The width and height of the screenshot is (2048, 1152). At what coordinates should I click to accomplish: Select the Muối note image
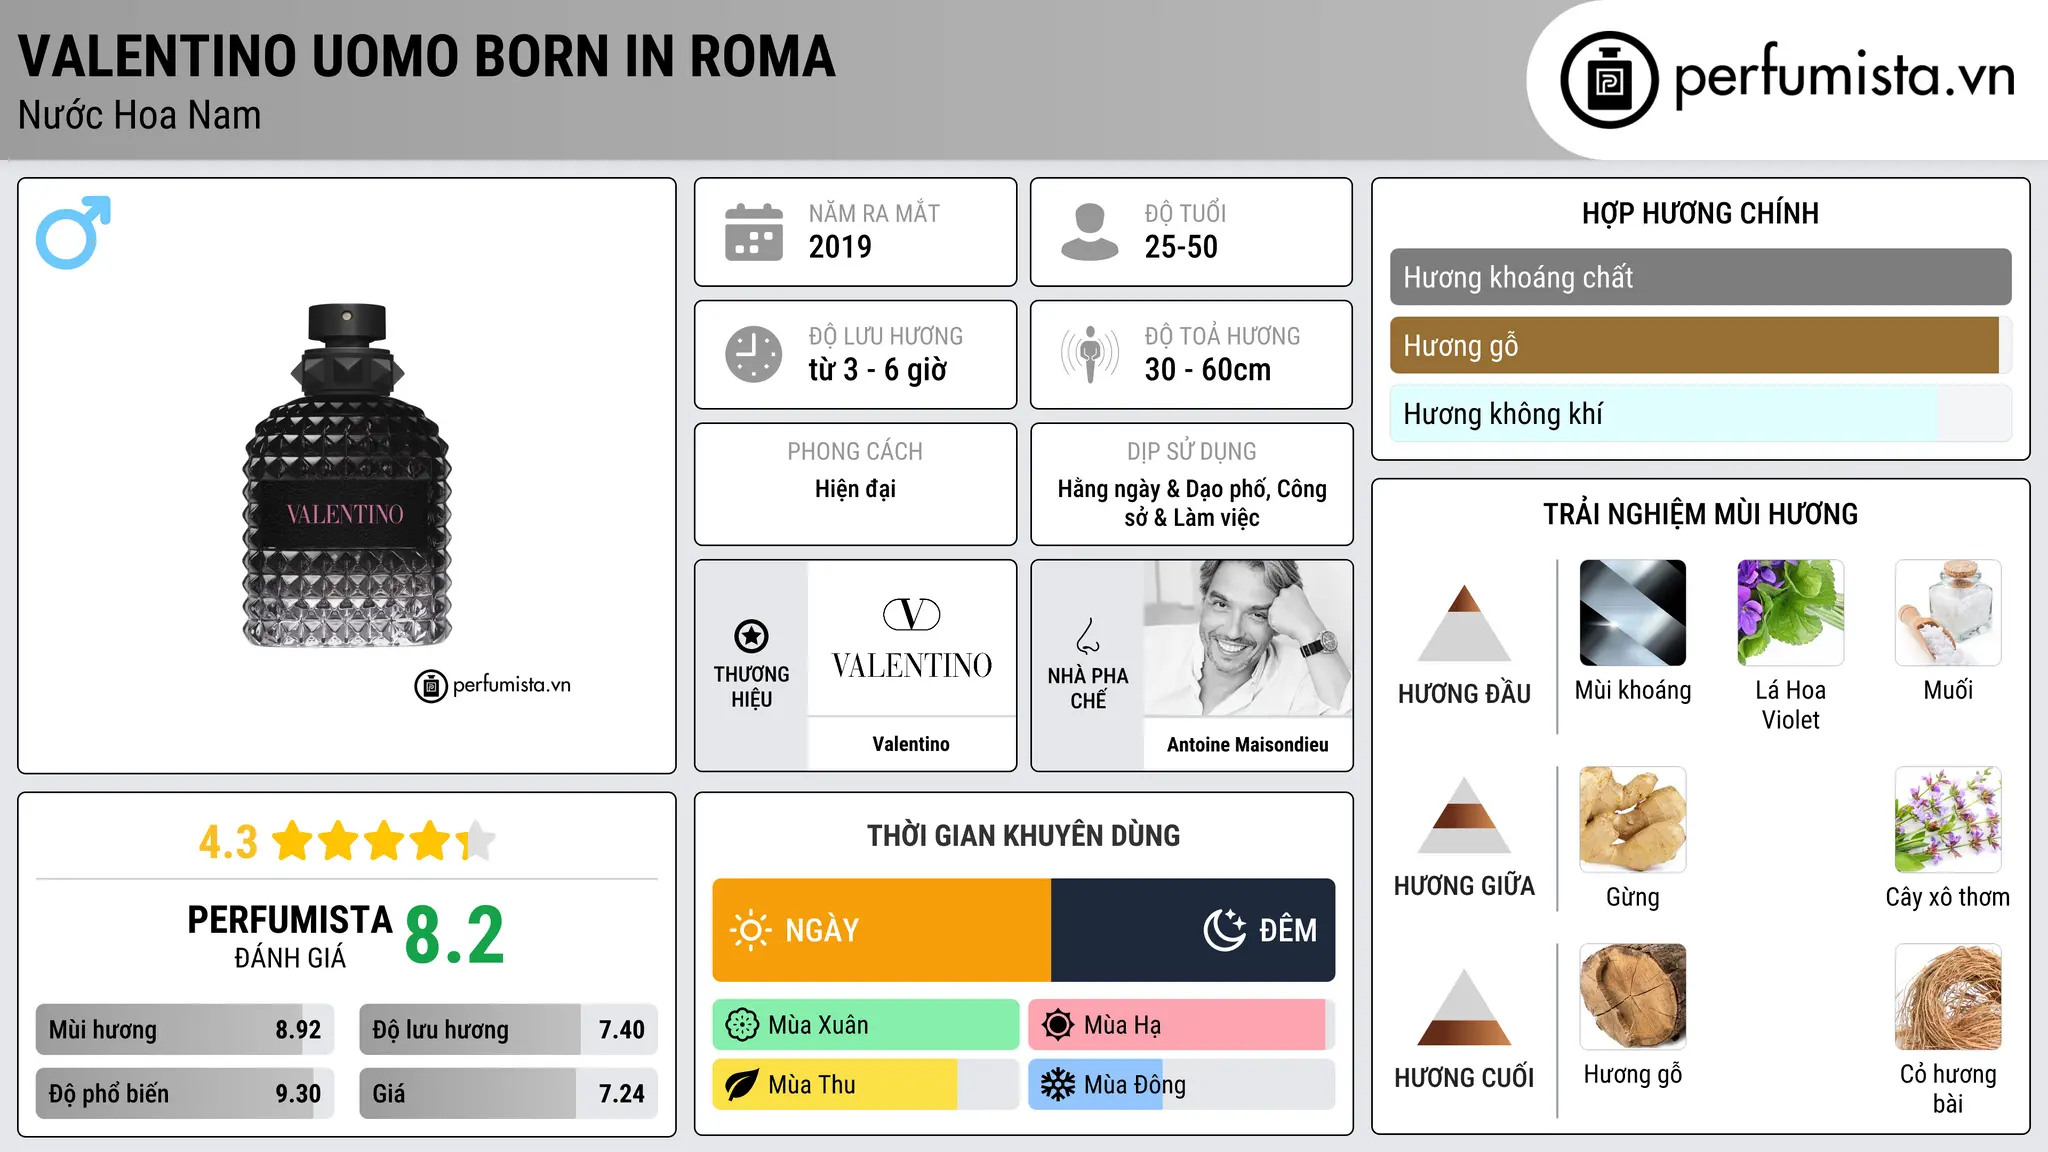(1948, 613)
